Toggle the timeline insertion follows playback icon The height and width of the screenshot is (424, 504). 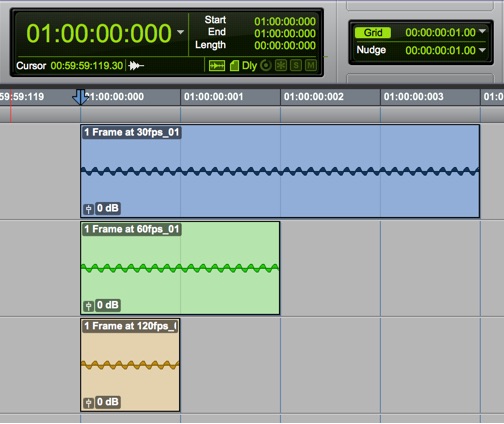217,66
